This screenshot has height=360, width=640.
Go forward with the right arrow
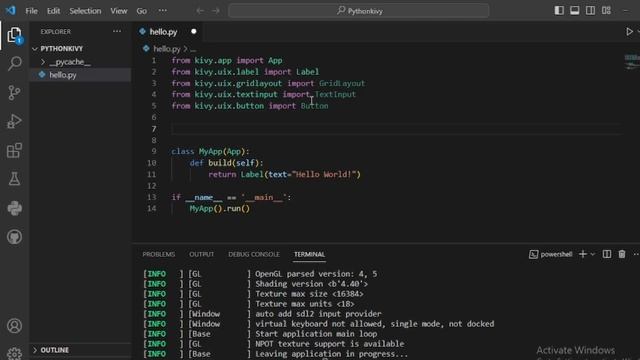pyautogui.click(x=216, y=11)
